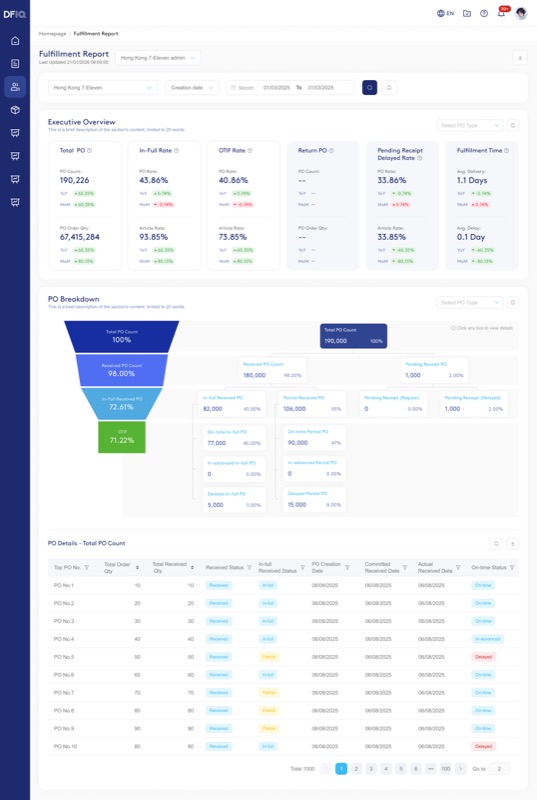
Task: Select the Delayed Partial PO box showing 15,000
Action: click(315, 499)
